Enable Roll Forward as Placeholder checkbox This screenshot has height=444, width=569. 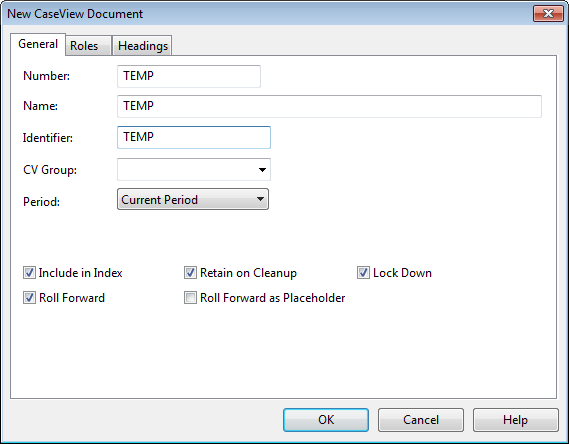pos(190,298)
